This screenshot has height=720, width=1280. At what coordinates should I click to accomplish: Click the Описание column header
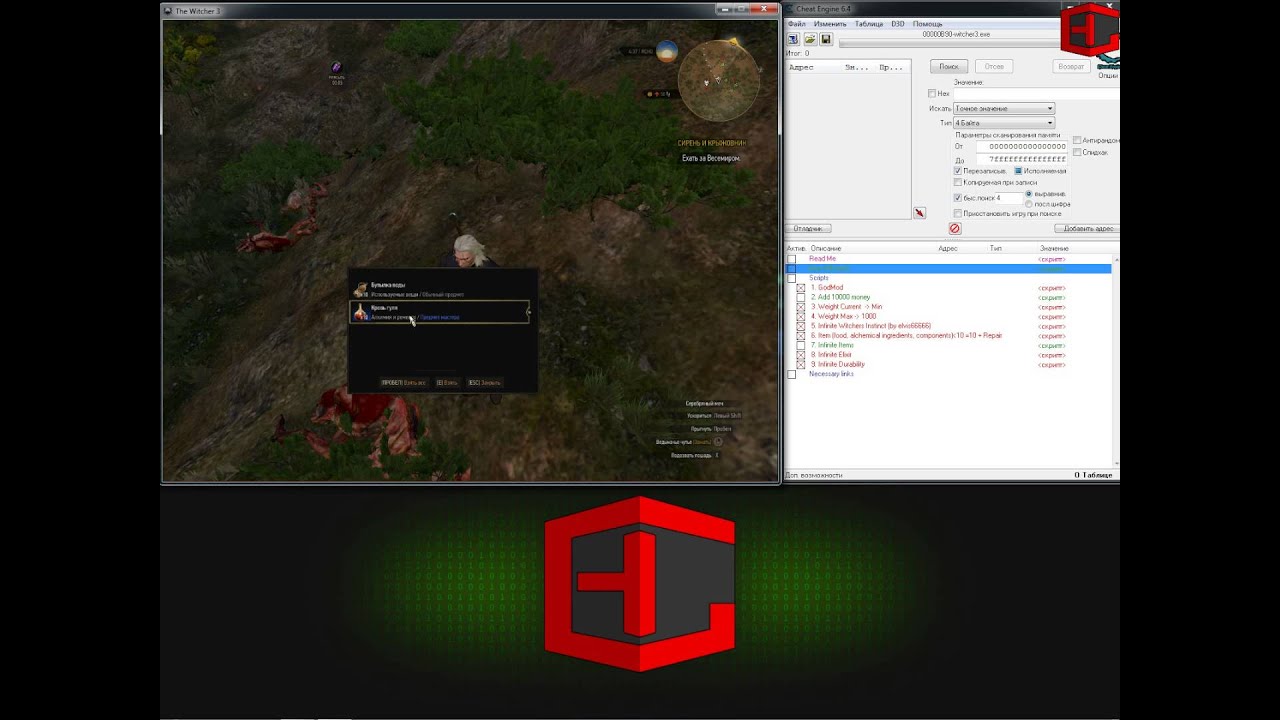tap(826, 248)
